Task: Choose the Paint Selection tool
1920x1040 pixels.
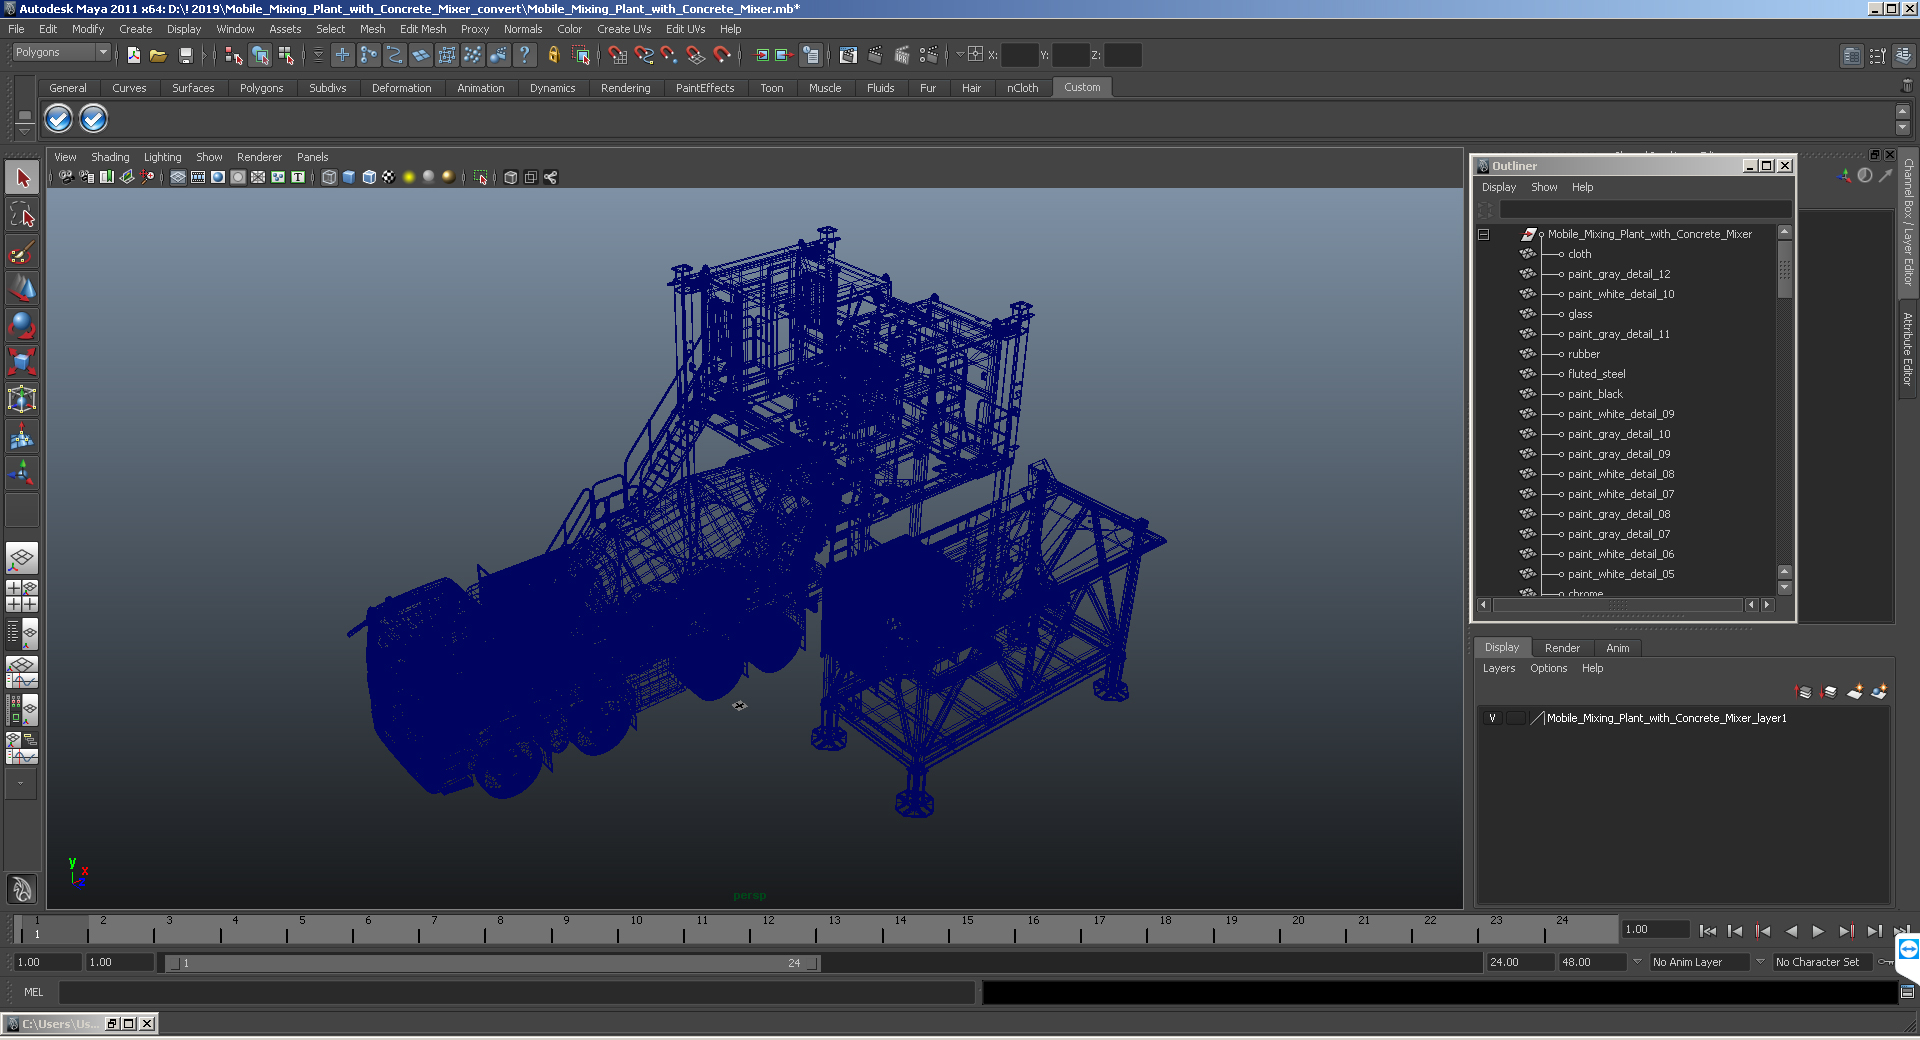Action: click(22, 252)
